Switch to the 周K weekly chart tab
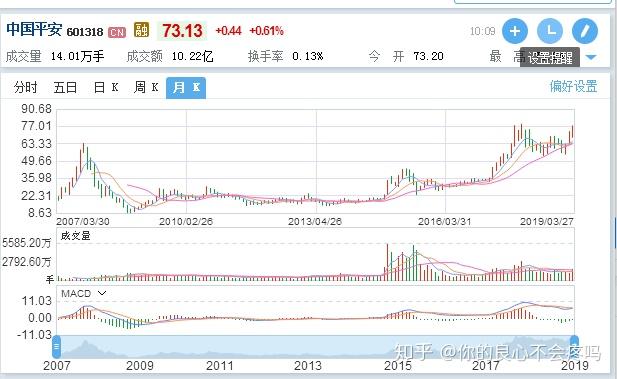 [x=146, y=87]
